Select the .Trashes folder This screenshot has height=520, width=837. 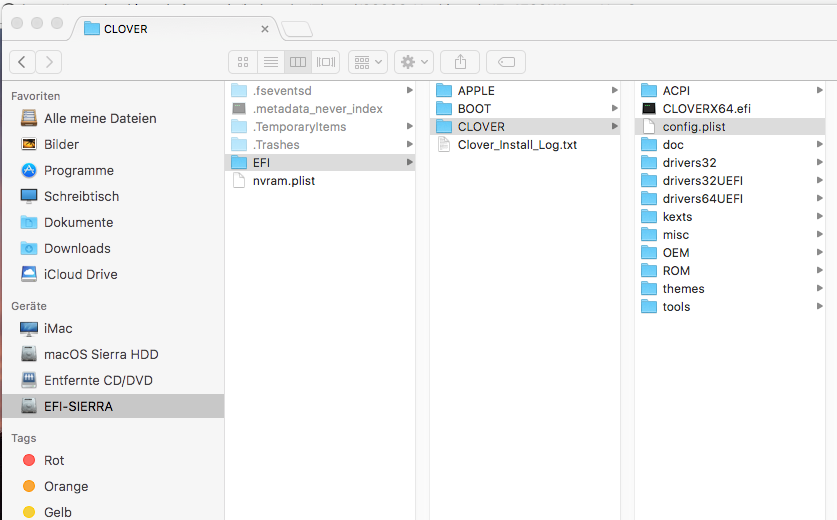pyautogui.click(x=320, y=145)
